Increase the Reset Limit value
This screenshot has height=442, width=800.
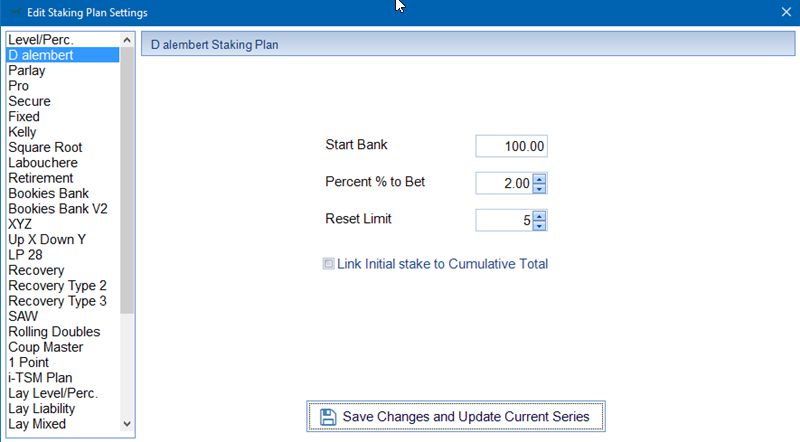pos(539,216)
